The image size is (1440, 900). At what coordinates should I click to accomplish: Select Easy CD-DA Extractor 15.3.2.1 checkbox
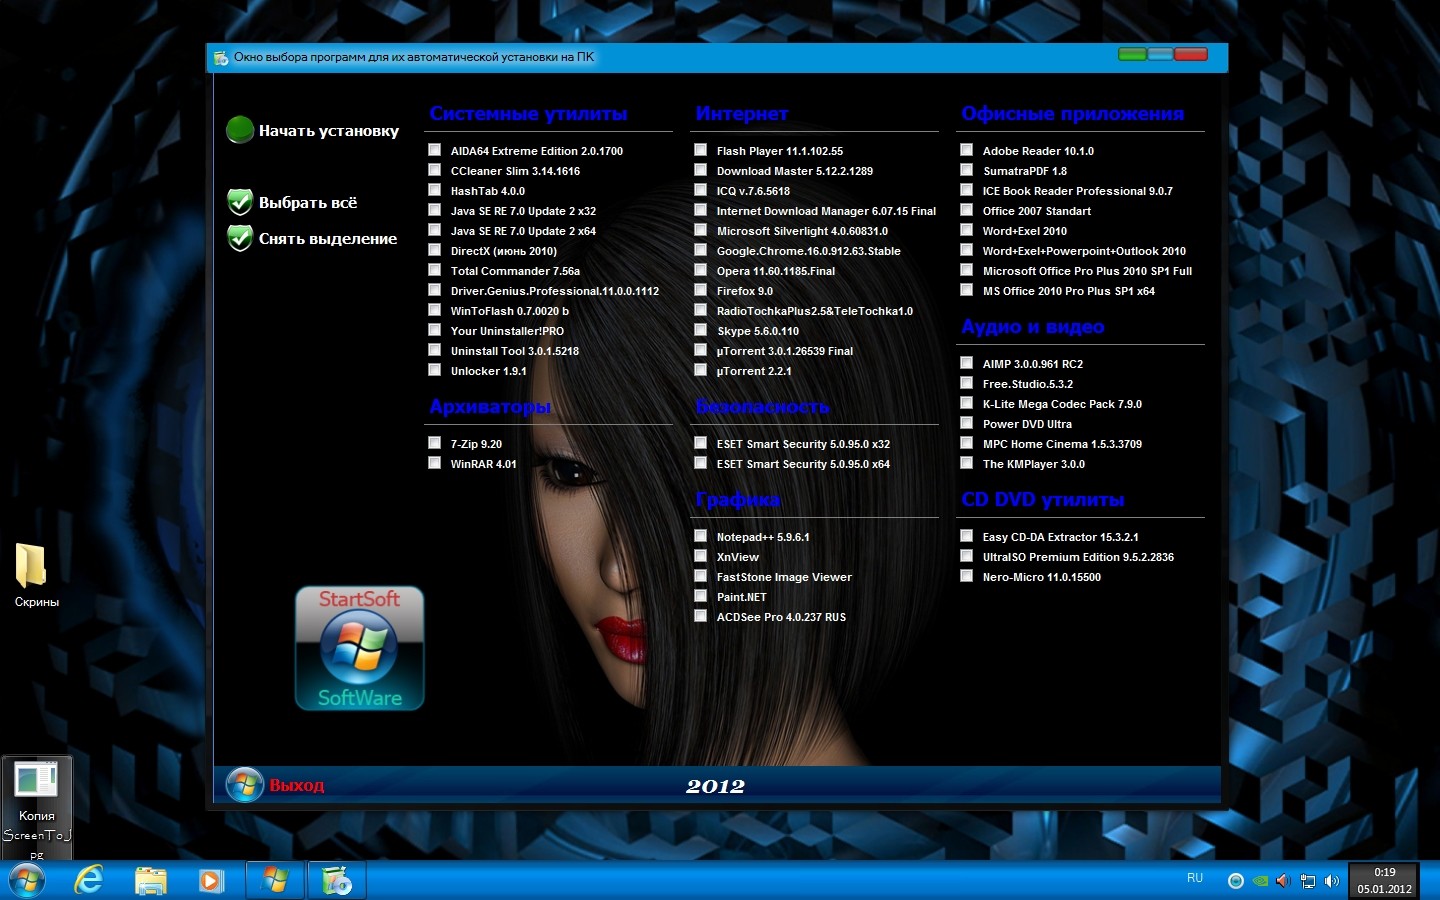(x=967, y=536)
